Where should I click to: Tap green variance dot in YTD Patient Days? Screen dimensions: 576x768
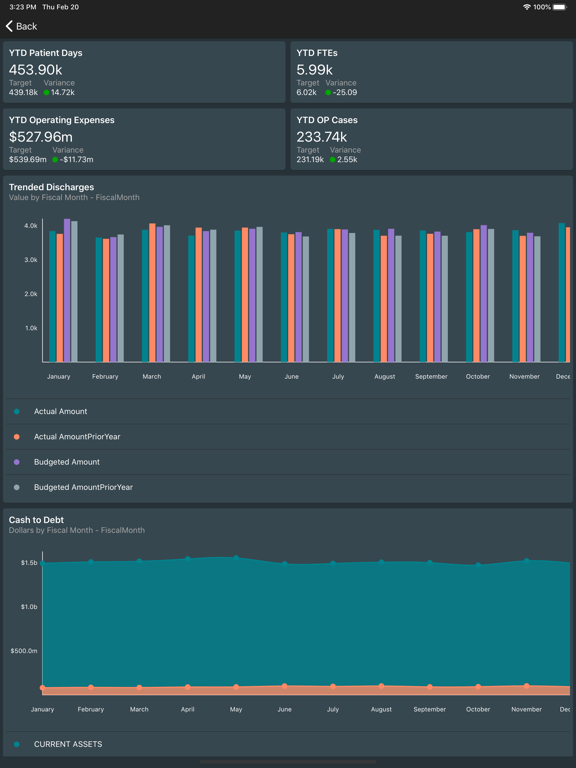47,92
